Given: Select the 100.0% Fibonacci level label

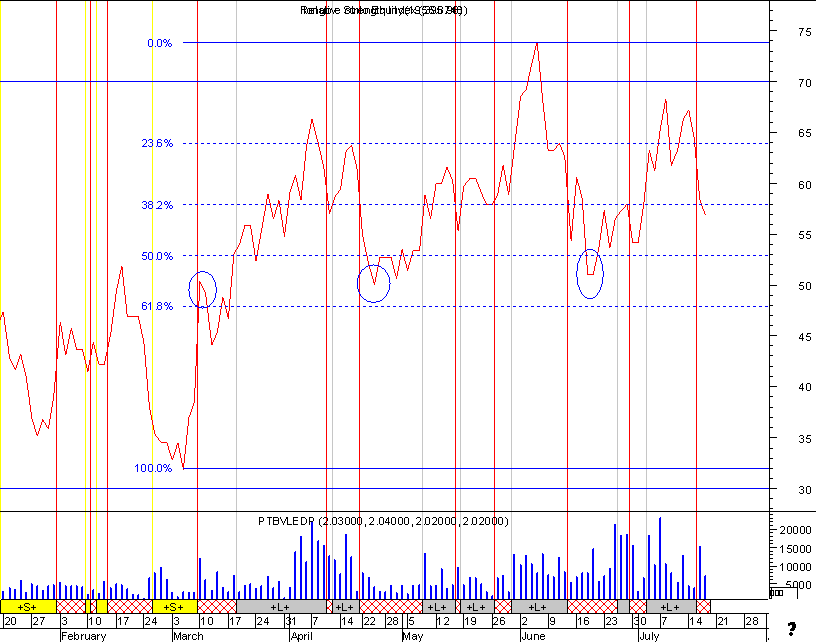Looking at the screenshot, I should [153, 468].
